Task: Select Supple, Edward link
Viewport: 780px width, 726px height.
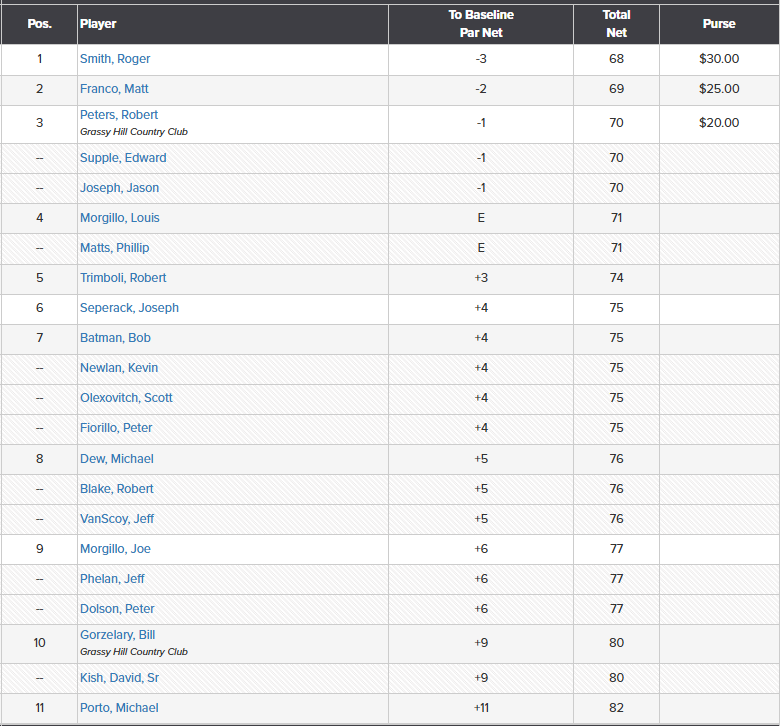Action: (x=123, y=158)
